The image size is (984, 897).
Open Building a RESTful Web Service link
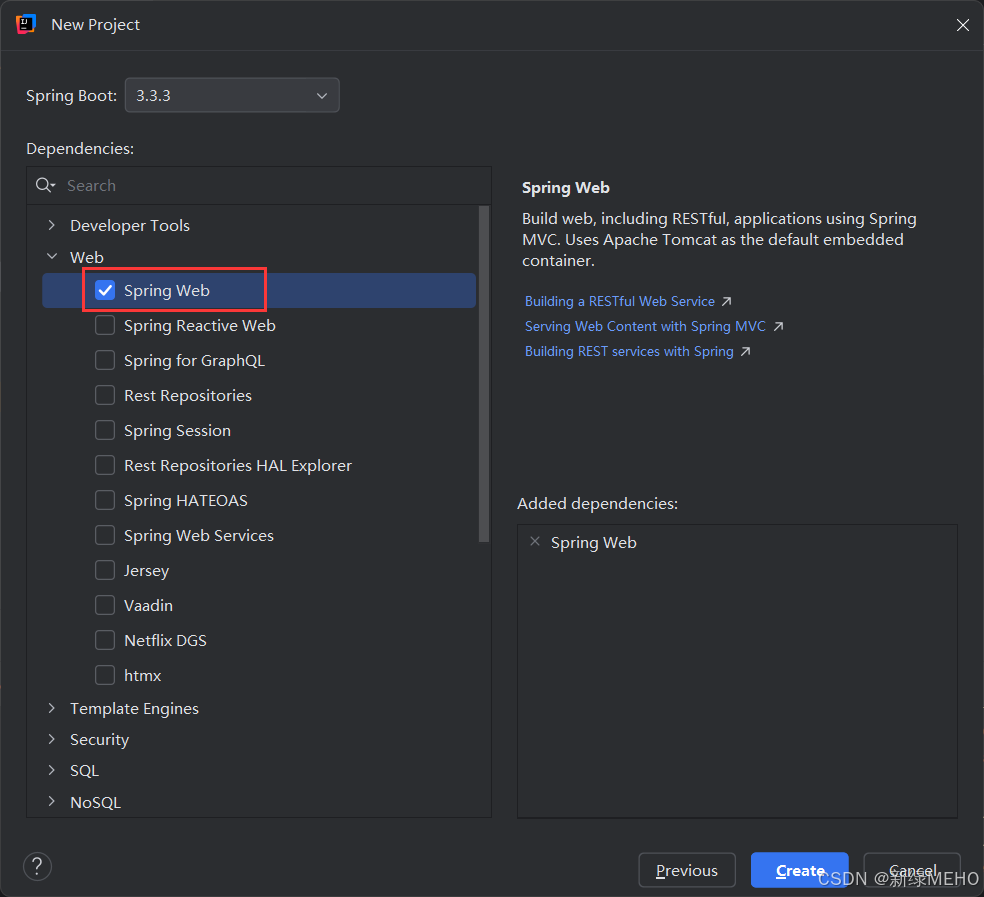pos(619,301)
